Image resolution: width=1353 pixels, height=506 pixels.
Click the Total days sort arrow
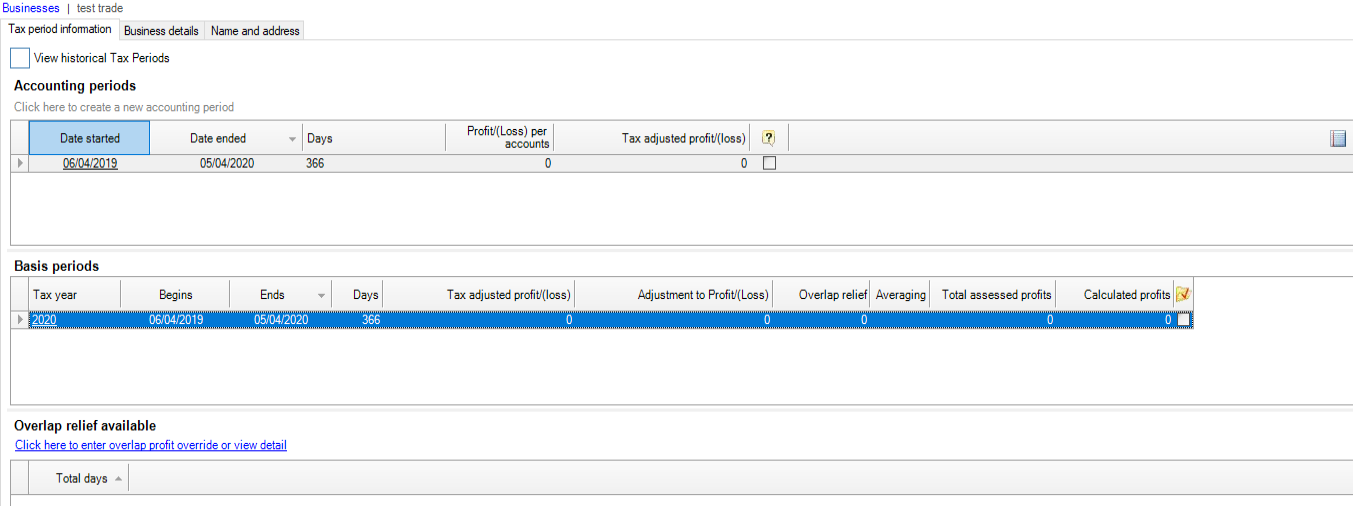pos(118,479)
